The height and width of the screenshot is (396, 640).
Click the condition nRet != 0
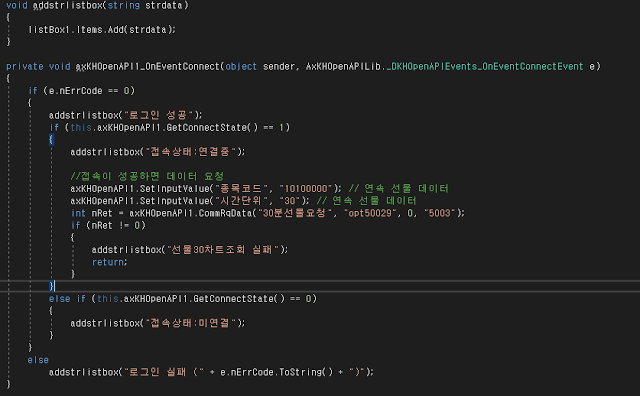116,225
